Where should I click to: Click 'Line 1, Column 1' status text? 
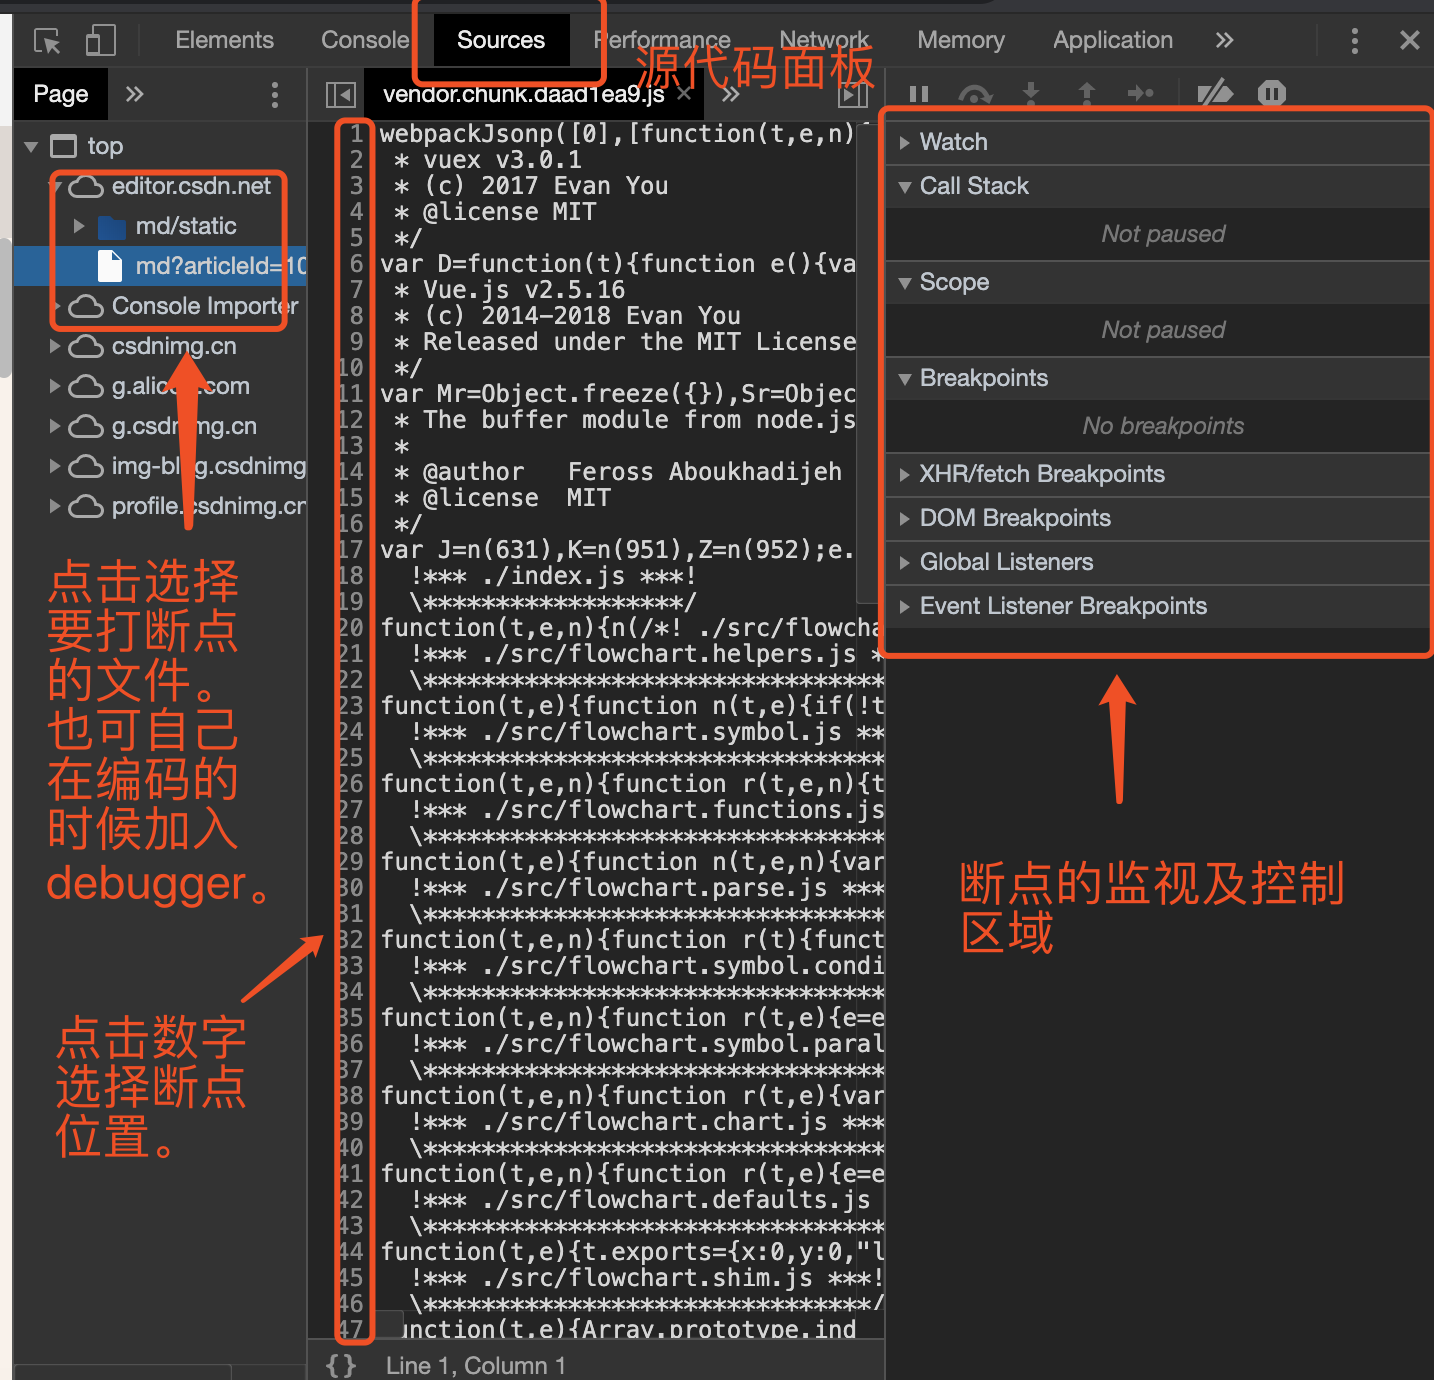pyautogui.click(x=476, y=1366)
